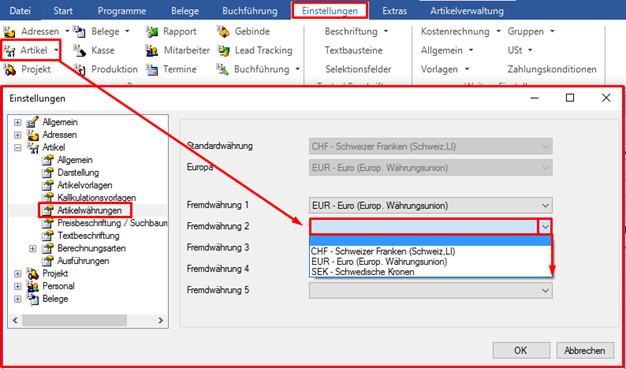Open the Artikelverwaltung ribbon tab

pyautogui.click(x=467, y=11)
